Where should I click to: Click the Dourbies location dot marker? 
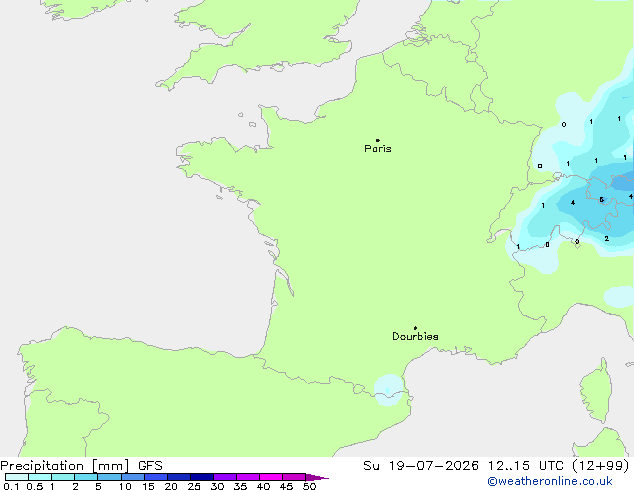[415, 328]
